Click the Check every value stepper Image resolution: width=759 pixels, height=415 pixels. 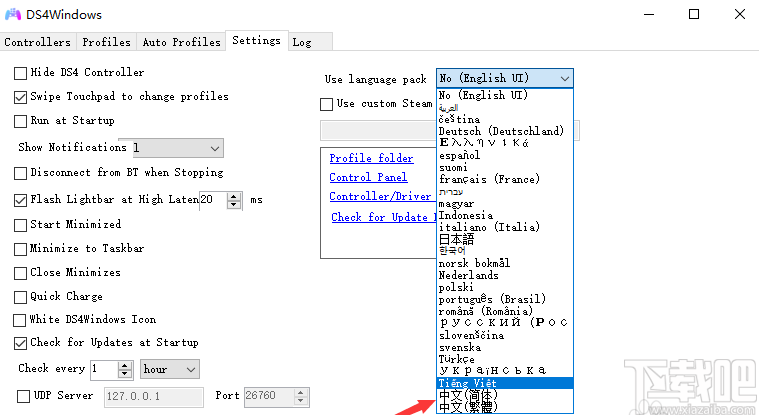pos(125,369)
